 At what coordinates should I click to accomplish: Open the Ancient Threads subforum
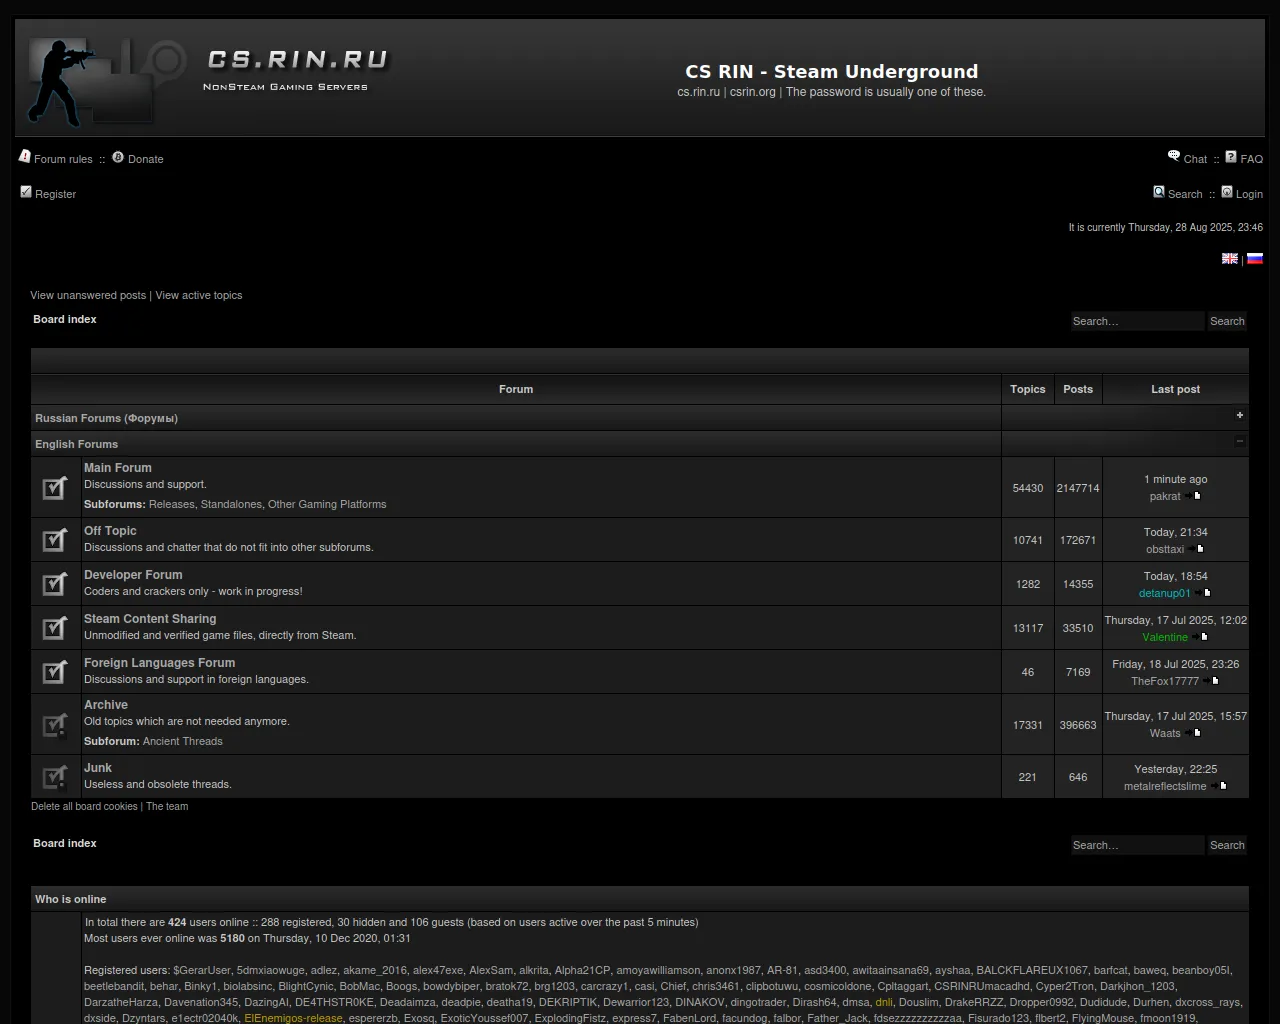(x=183, y=741)
